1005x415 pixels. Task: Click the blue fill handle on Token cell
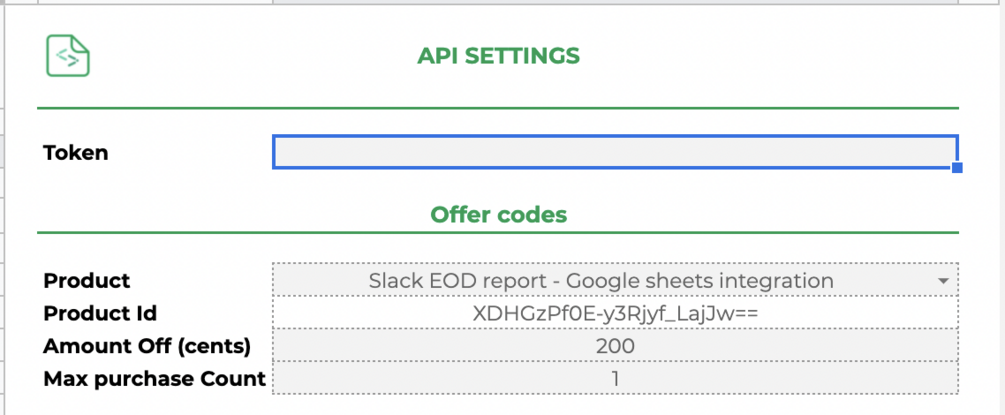[x=957, y=168]
